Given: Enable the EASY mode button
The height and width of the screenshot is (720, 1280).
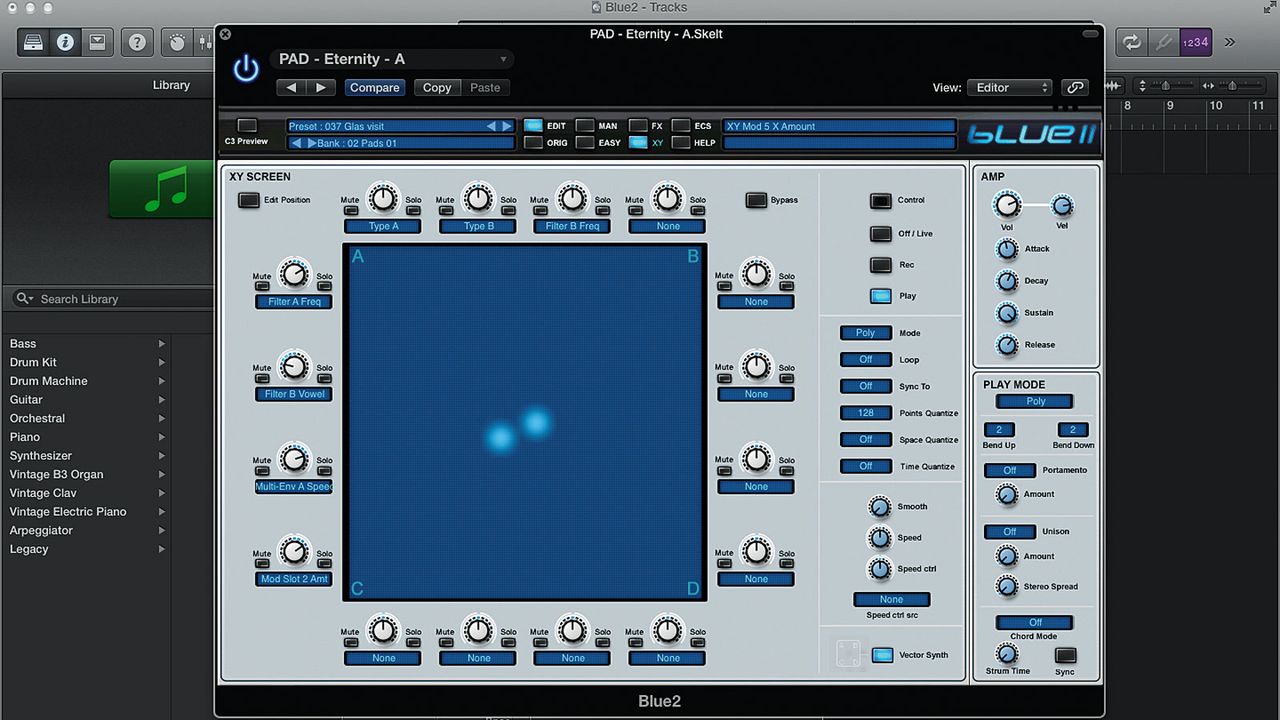Looking at the screenshot, I should tap(584, 143).
